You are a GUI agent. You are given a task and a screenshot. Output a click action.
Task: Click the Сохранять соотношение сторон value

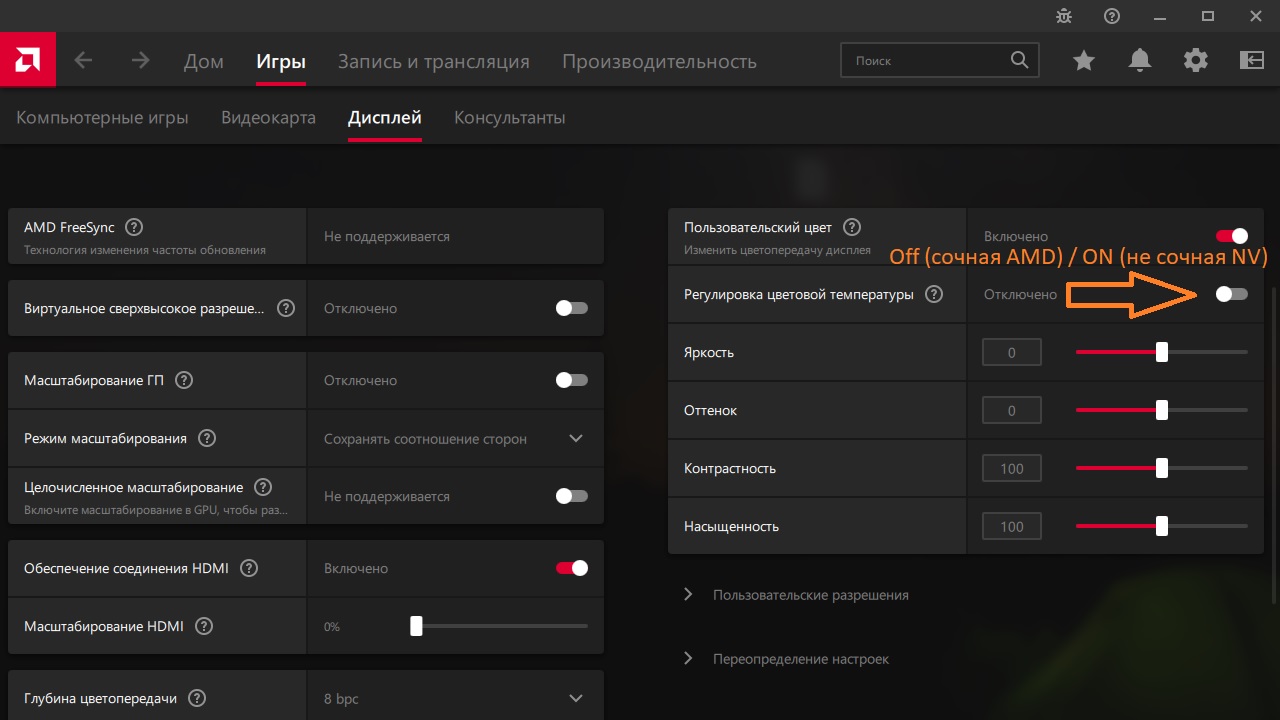[425, 439]
